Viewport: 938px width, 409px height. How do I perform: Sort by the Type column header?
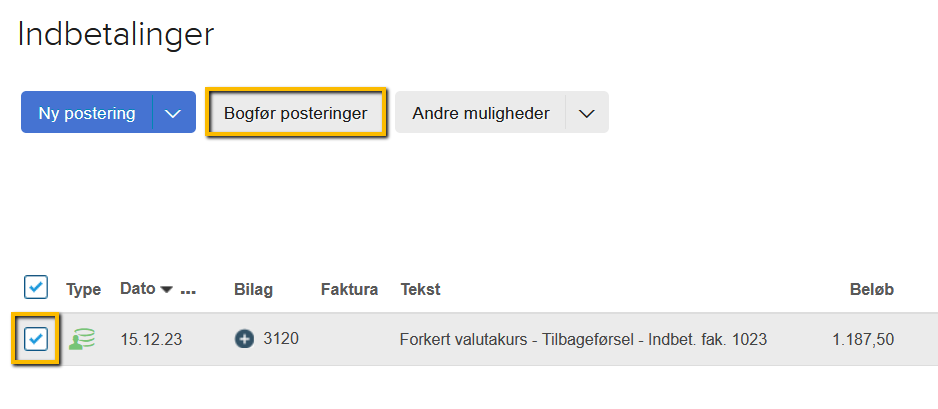[84, 290]
